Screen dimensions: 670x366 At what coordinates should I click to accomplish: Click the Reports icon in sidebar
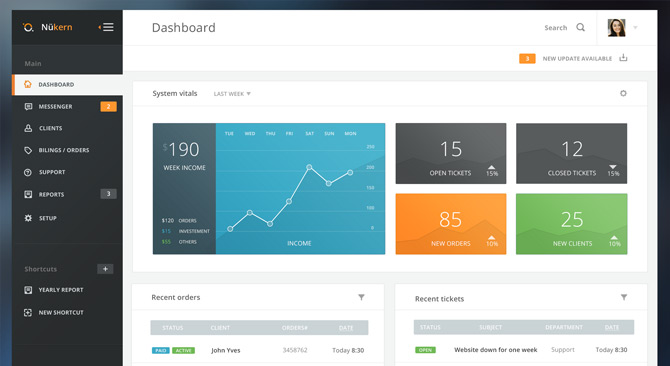(28, 194)
